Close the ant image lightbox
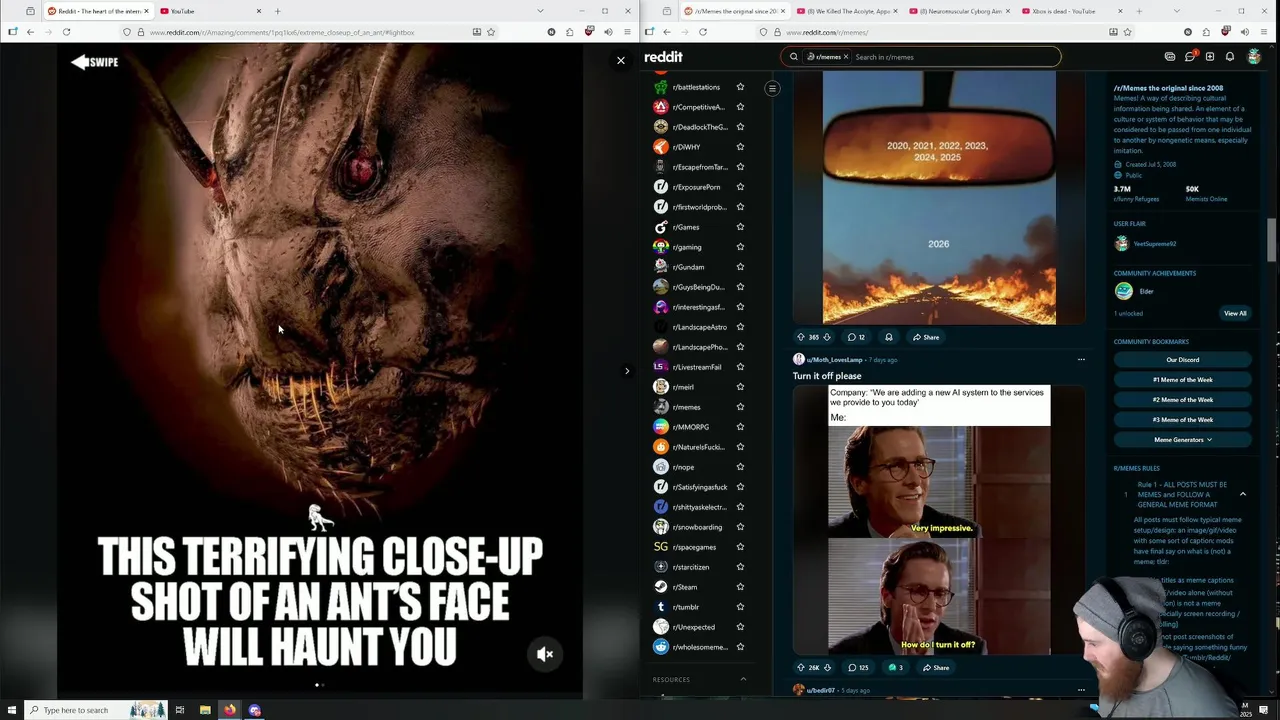The height and width of the screenshot is (720, 1280). point(621,60)
